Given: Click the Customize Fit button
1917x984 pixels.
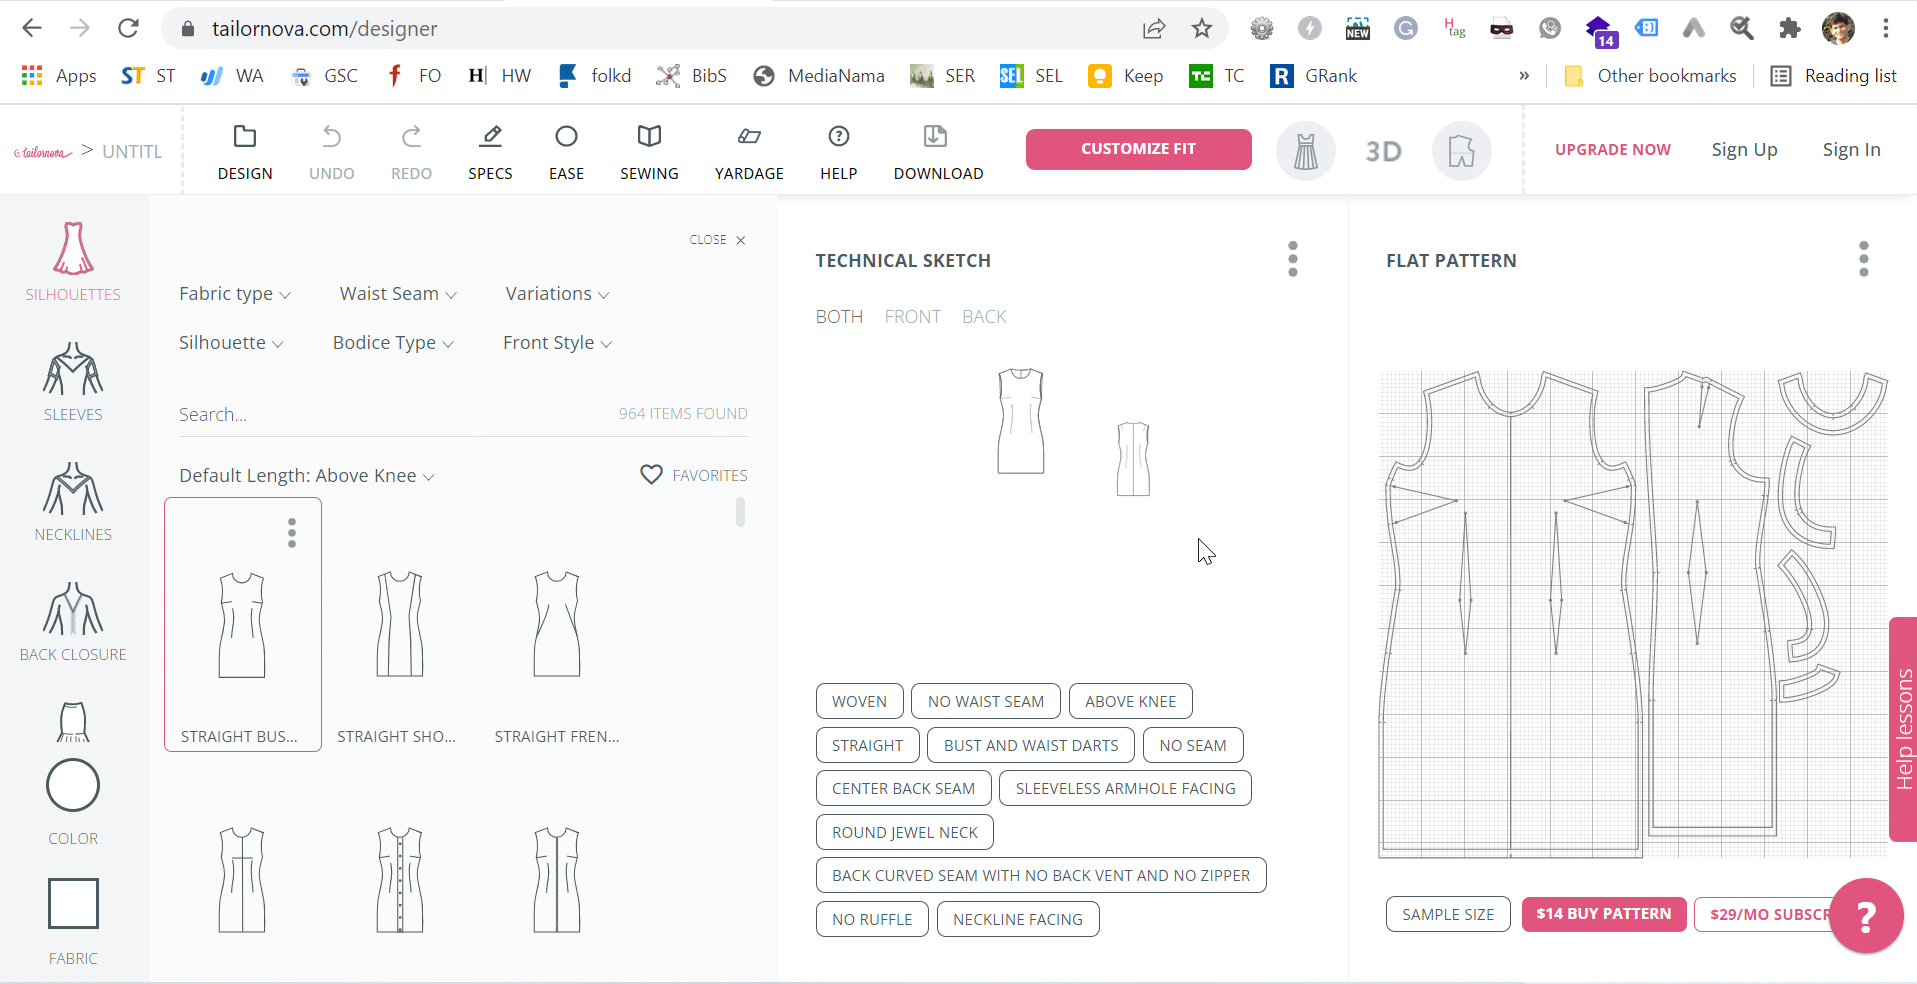Looking at the screenshot, I should point(1138,149).
